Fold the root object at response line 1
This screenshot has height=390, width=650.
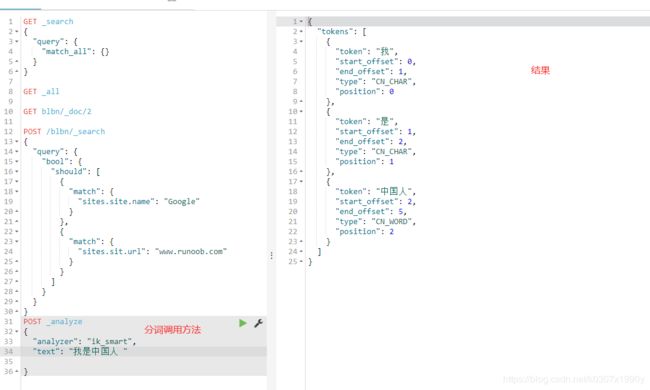[301, 21]
